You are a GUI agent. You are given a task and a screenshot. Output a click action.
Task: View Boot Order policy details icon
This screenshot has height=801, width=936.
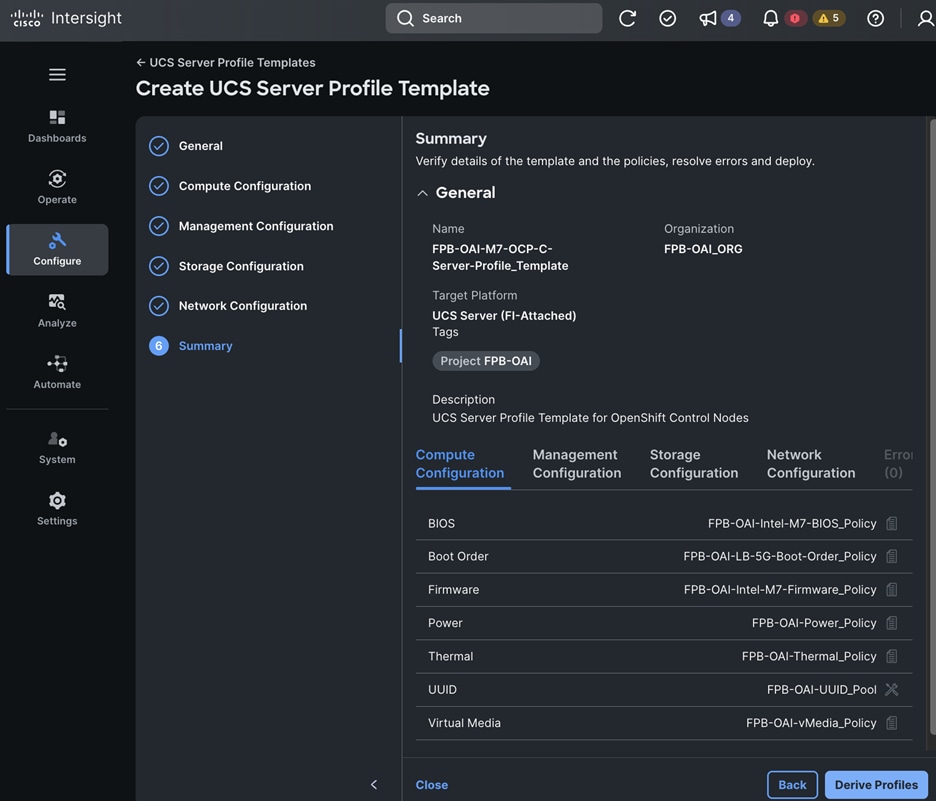(x=892, y=556)
